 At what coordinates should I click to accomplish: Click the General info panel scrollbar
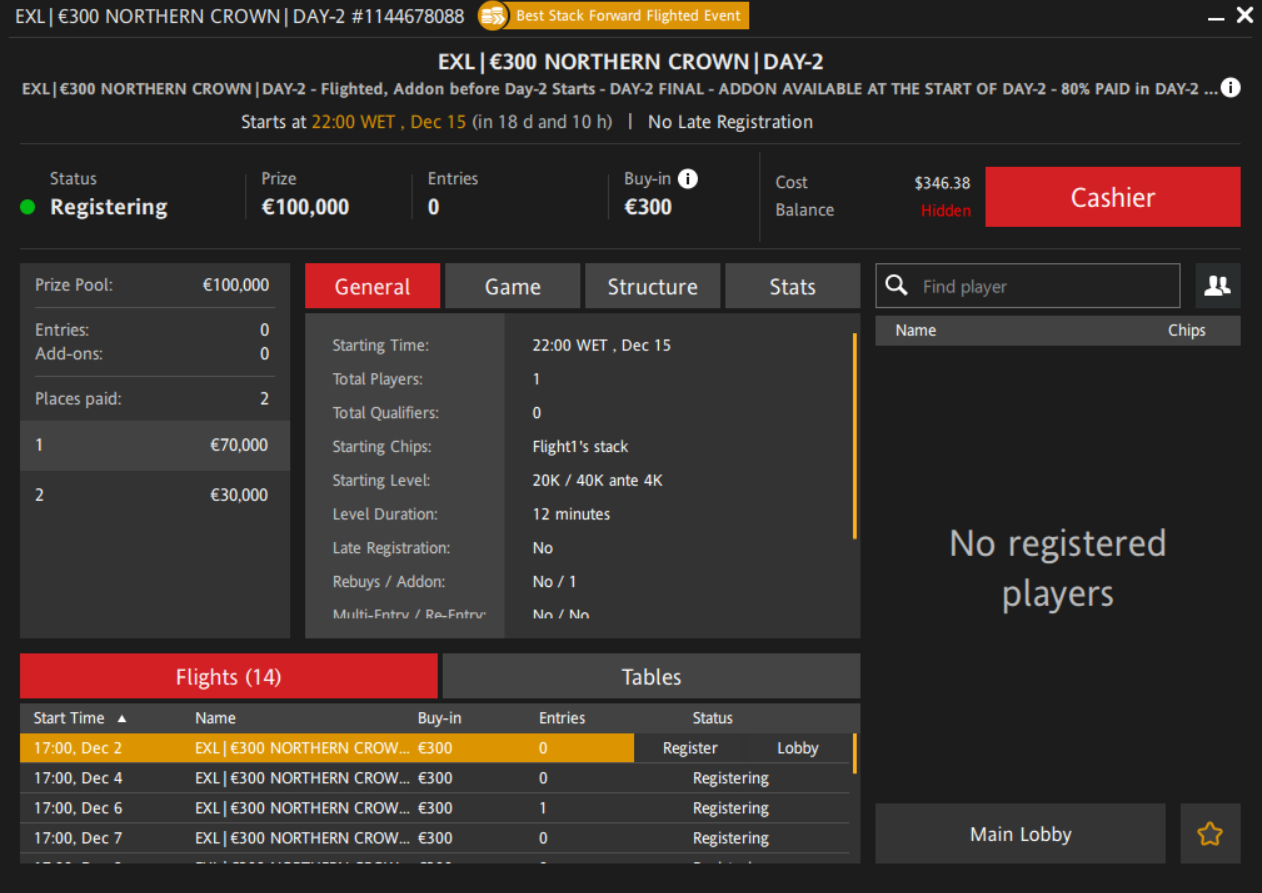click(854, 436)
